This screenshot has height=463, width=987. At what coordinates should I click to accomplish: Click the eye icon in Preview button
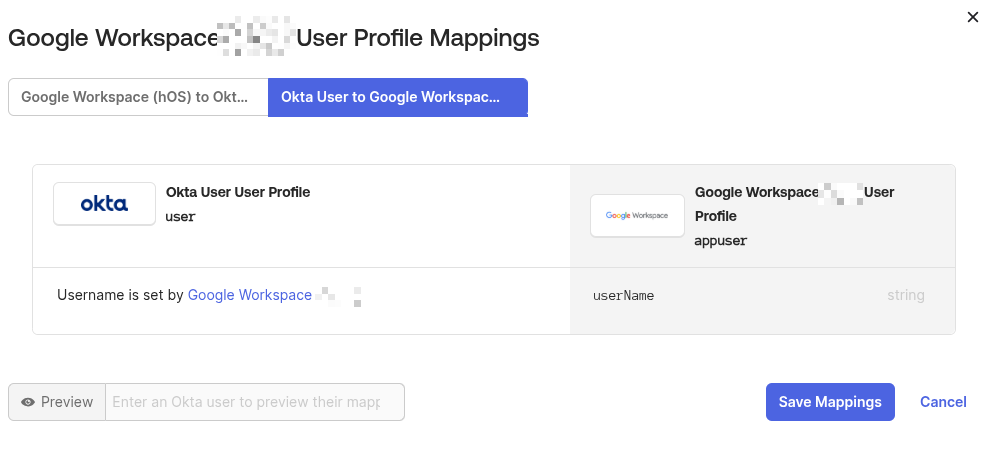pos(28,402)
